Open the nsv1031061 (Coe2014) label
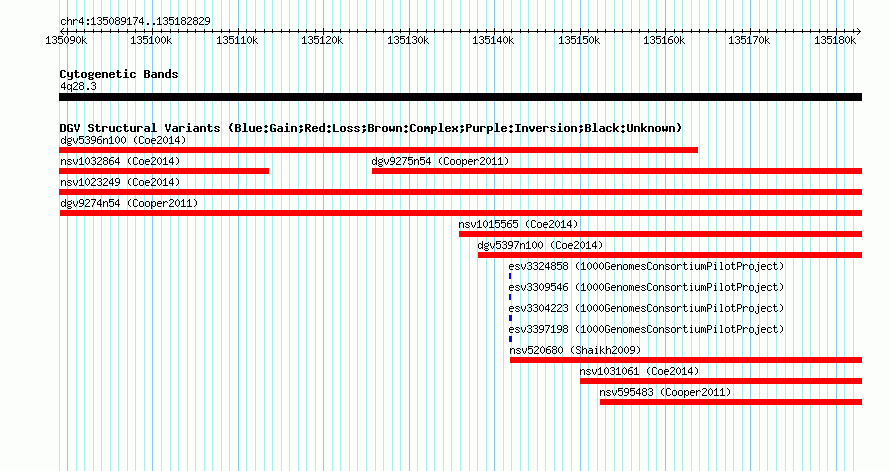This screenshot has width=890, height=471. 639,371
